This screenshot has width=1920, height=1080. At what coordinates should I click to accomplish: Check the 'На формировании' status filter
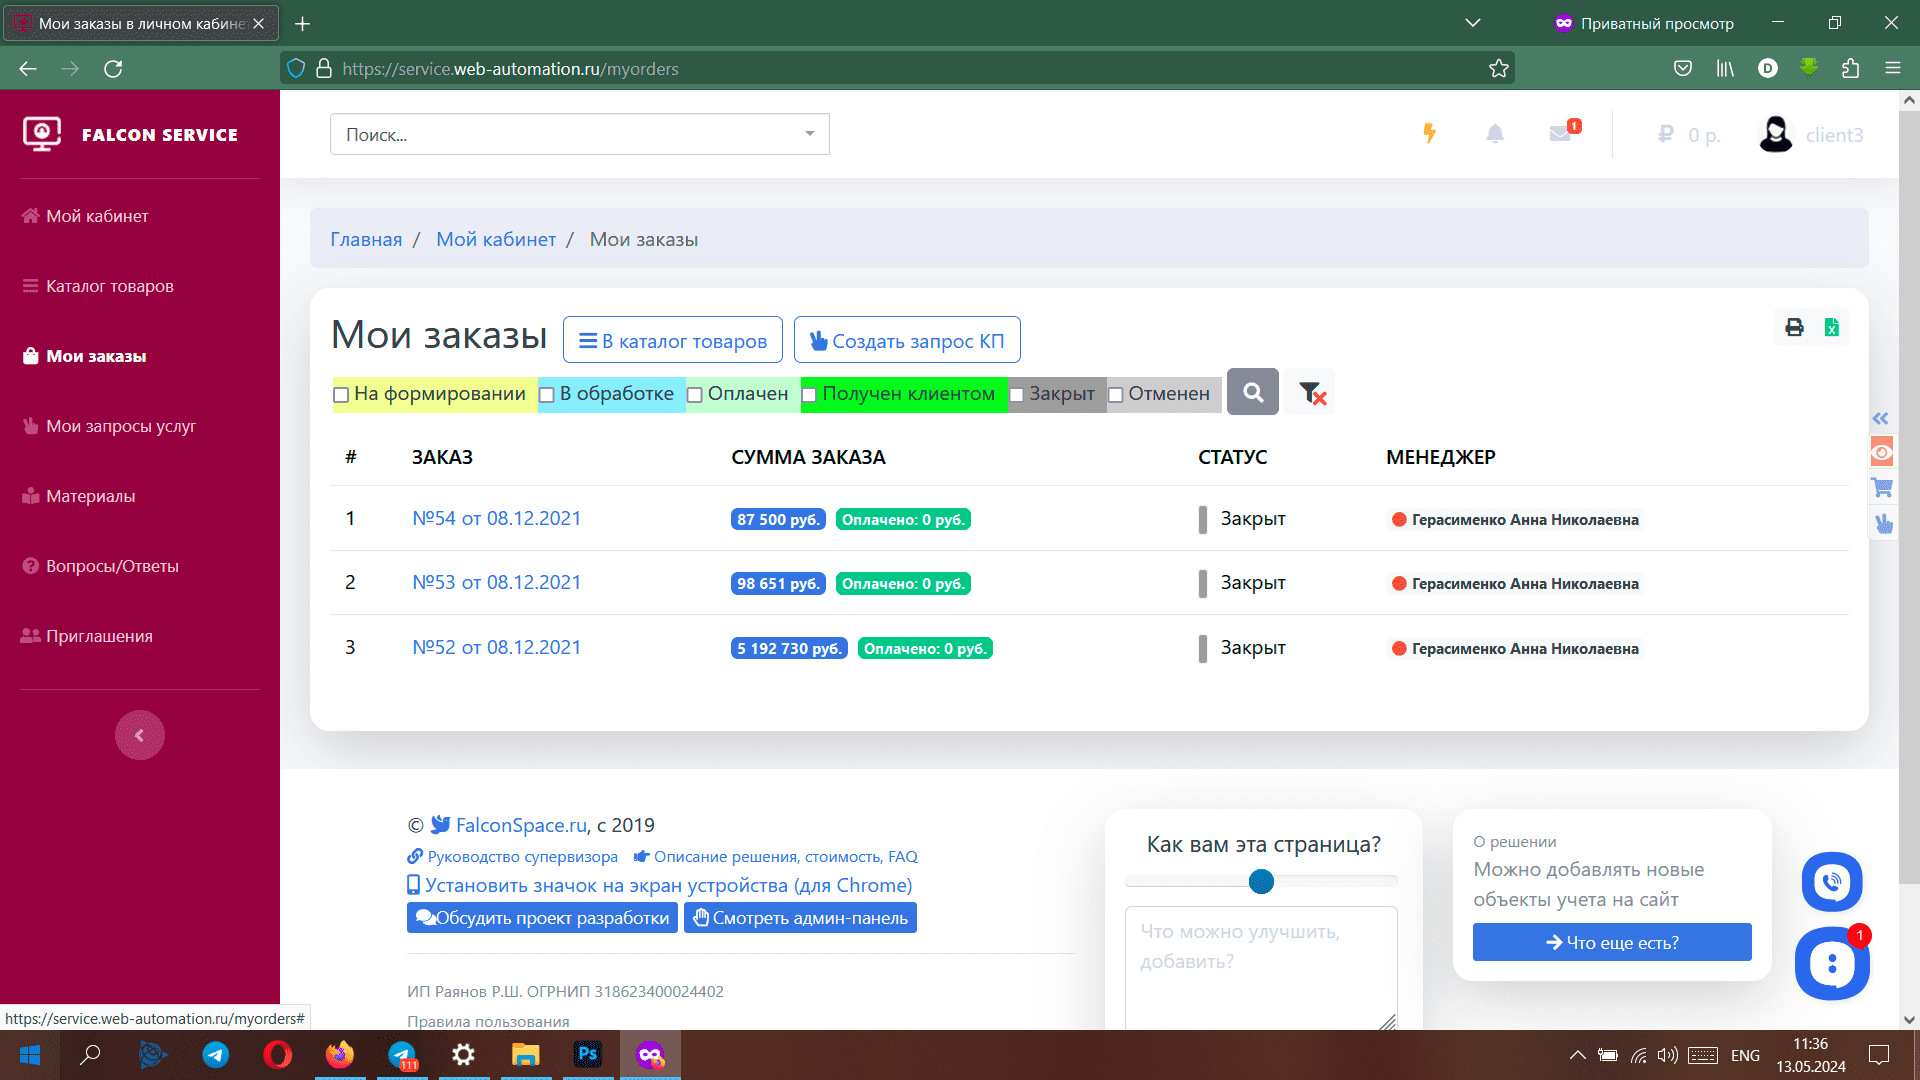341,395
